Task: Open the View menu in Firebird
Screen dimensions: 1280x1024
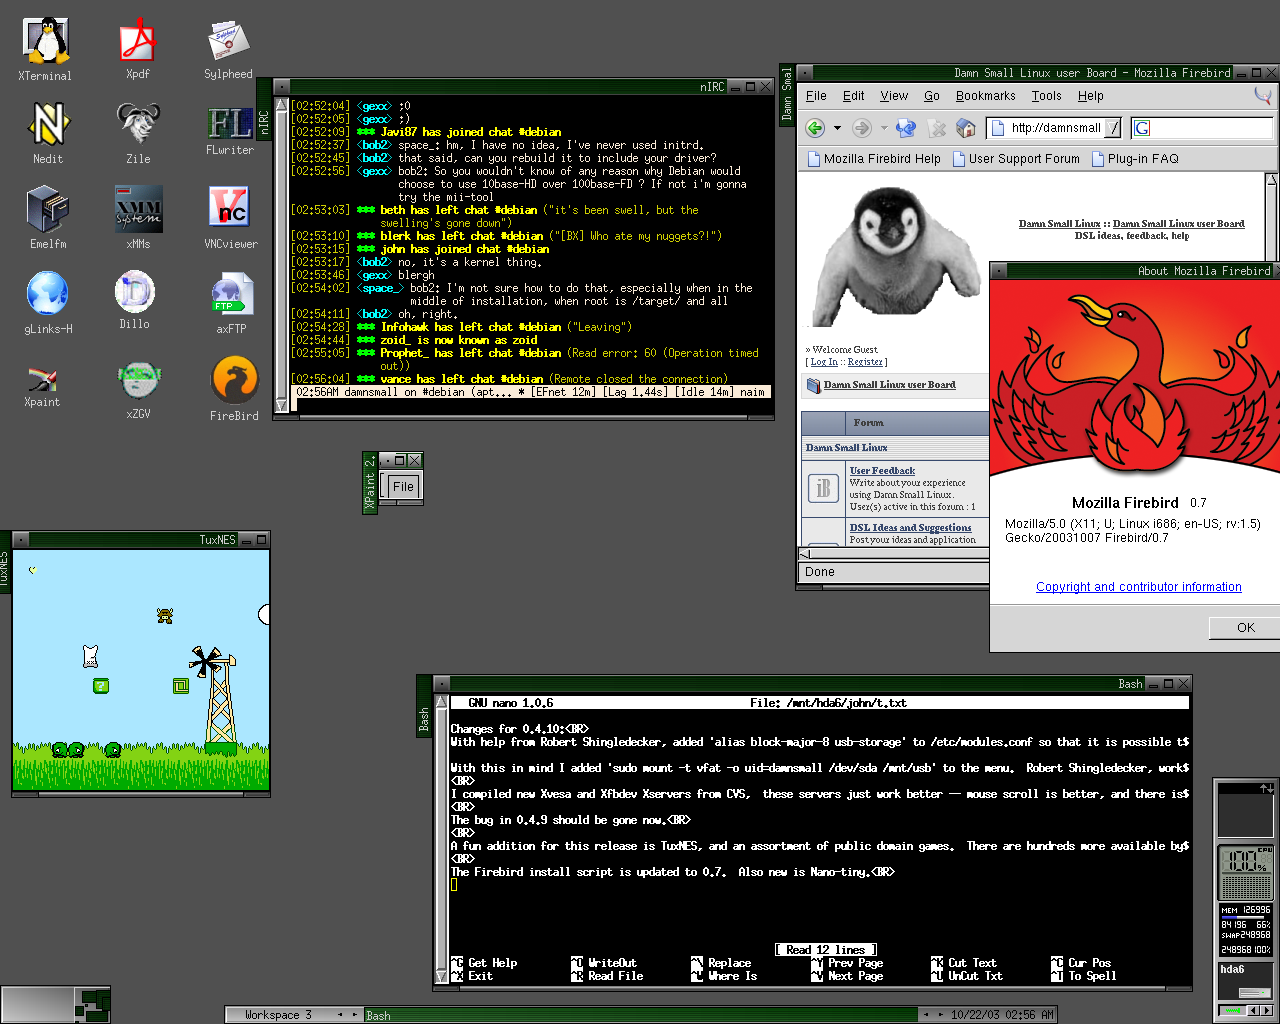Action: pyautogui.click(x=894, y=96)
